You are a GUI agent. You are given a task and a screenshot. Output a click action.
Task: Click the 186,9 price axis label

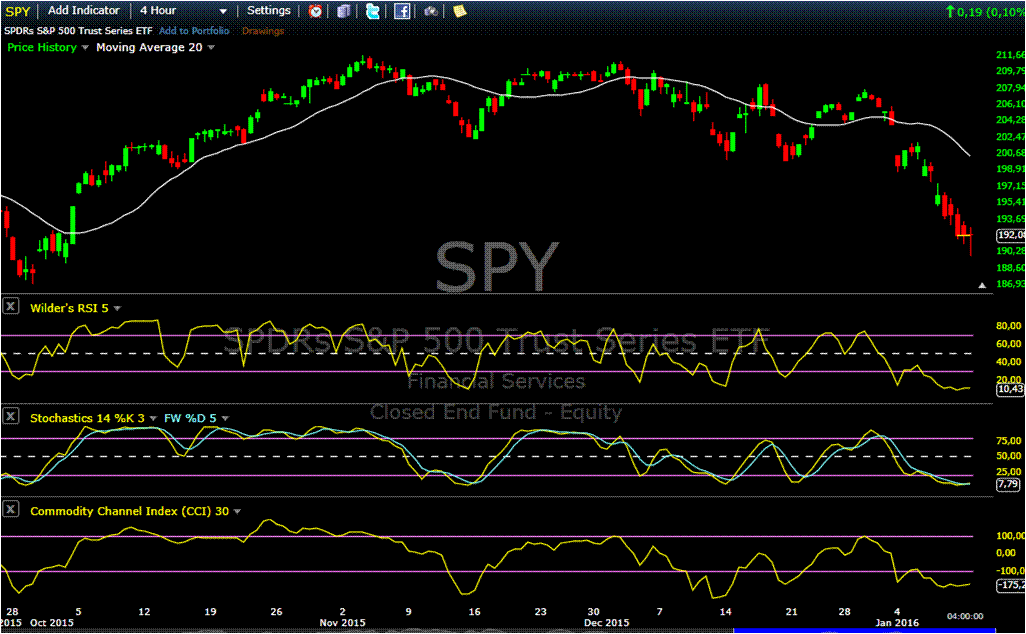(x=1010, y=283)
